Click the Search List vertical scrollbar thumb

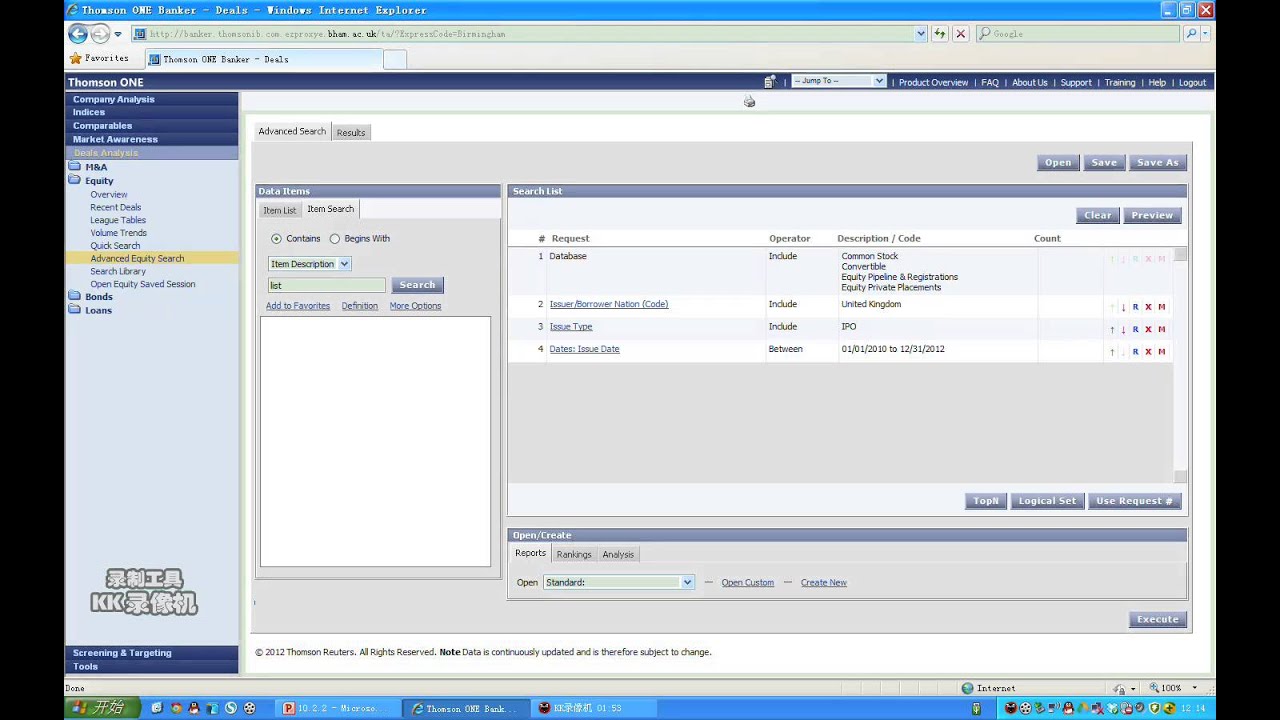1180,255
